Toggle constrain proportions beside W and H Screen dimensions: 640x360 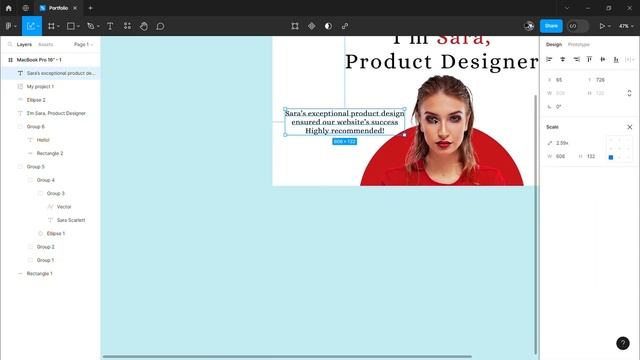[629, 93]
